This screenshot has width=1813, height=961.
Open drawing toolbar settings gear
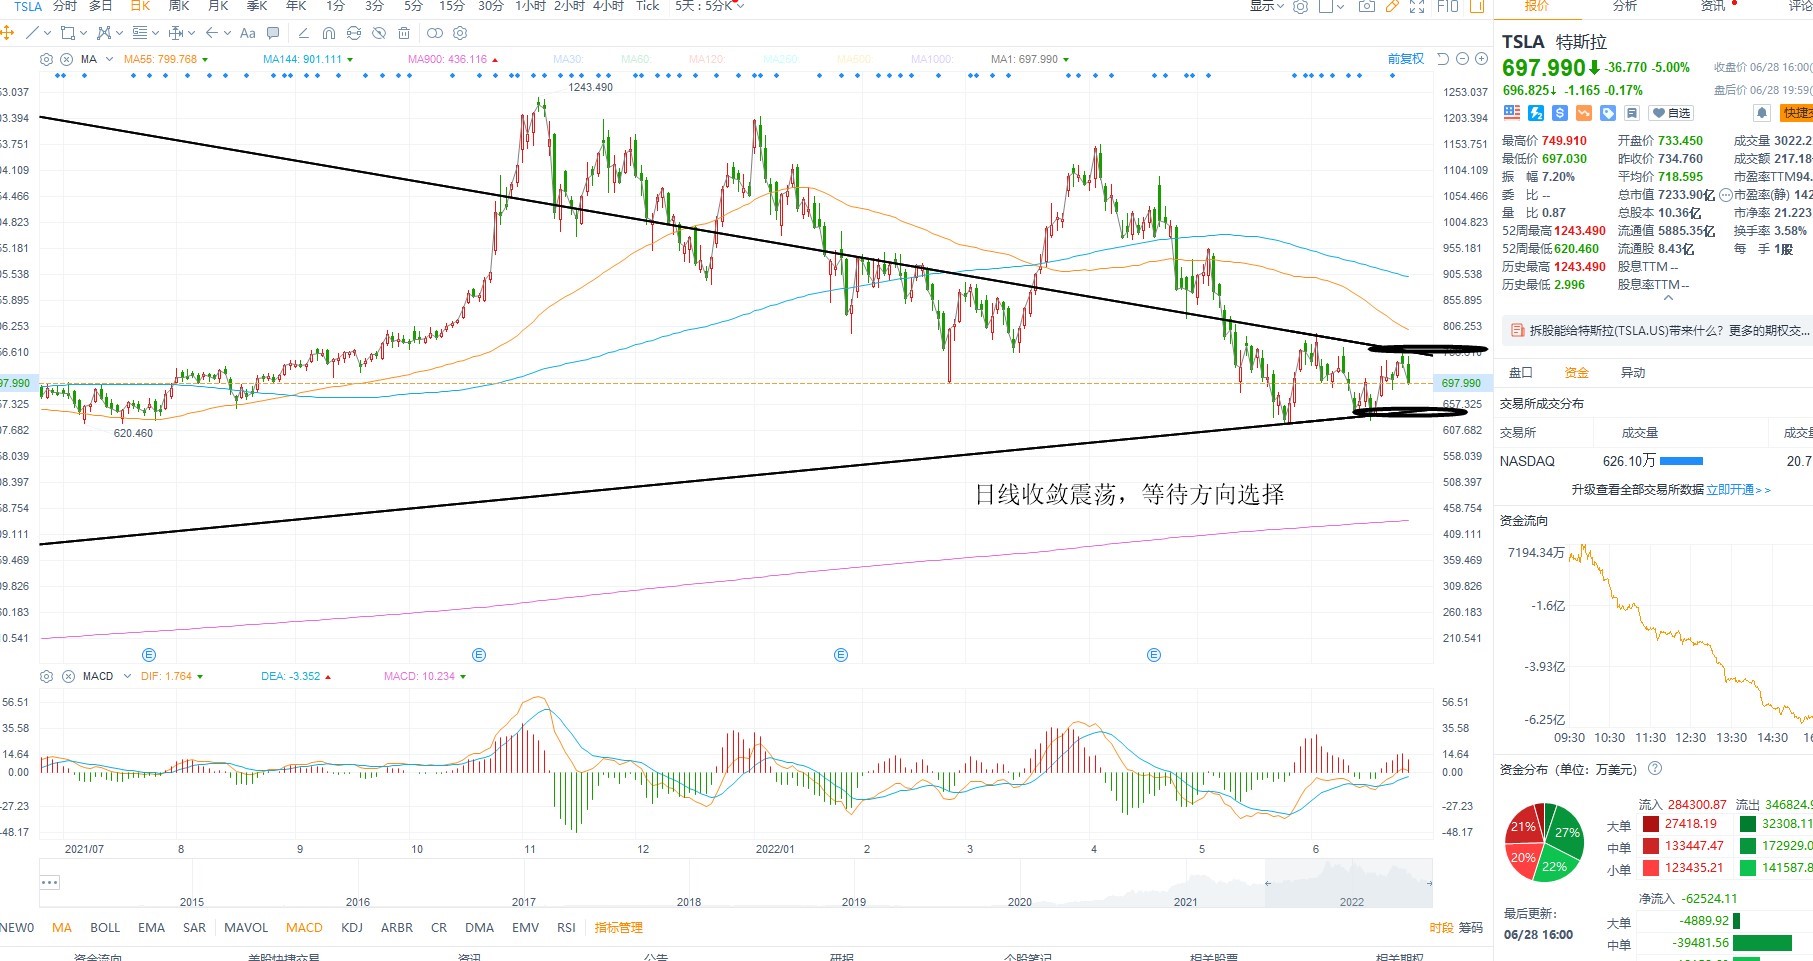point(460,33)
